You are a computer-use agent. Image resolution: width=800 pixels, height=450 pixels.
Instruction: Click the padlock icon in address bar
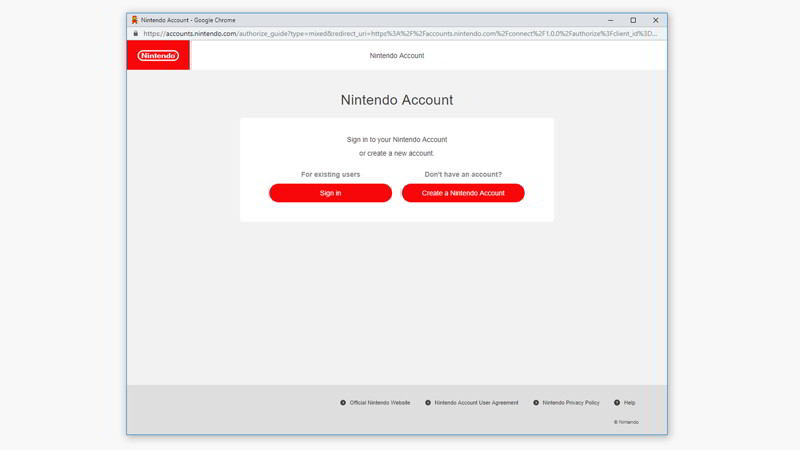coord(136,33)
